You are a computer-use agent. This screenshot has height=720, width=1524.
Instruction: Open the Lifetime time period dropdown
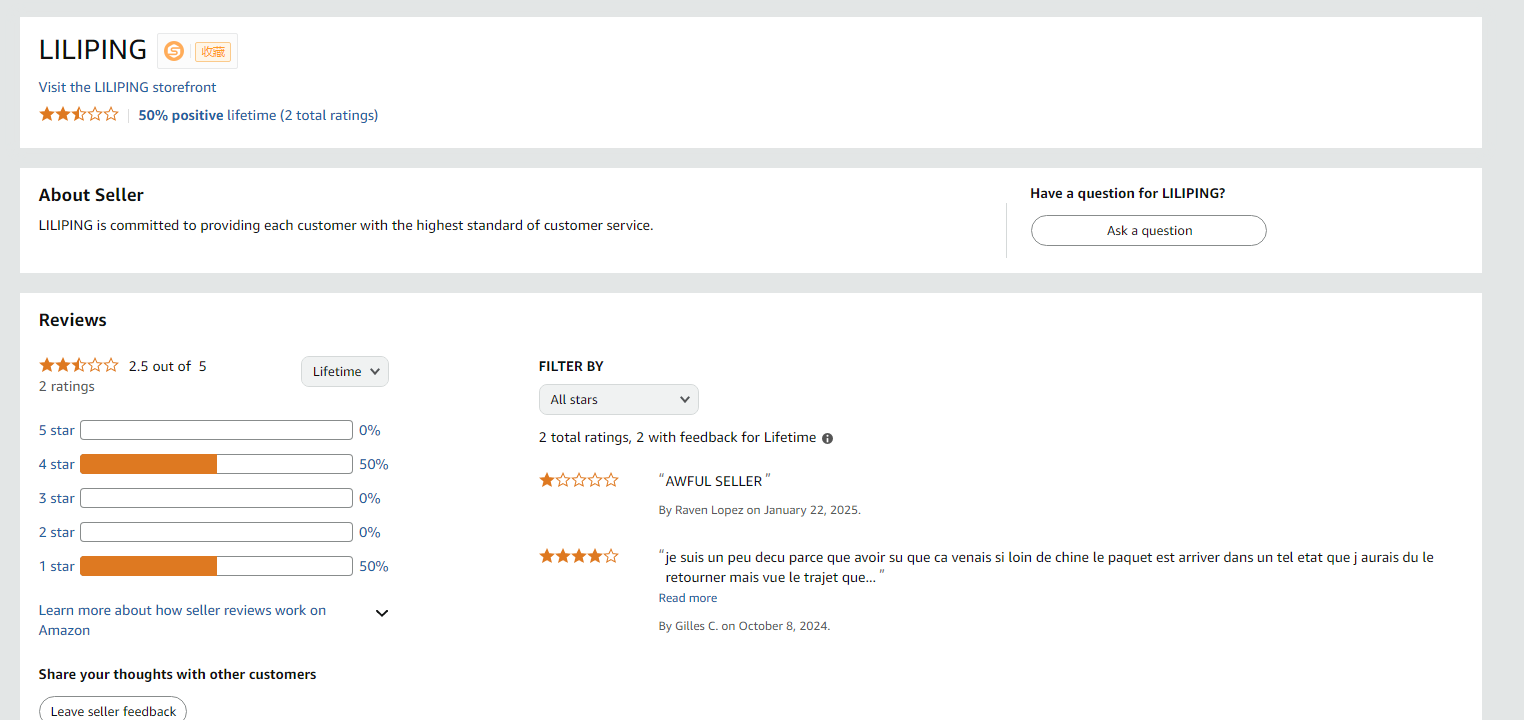344,372
